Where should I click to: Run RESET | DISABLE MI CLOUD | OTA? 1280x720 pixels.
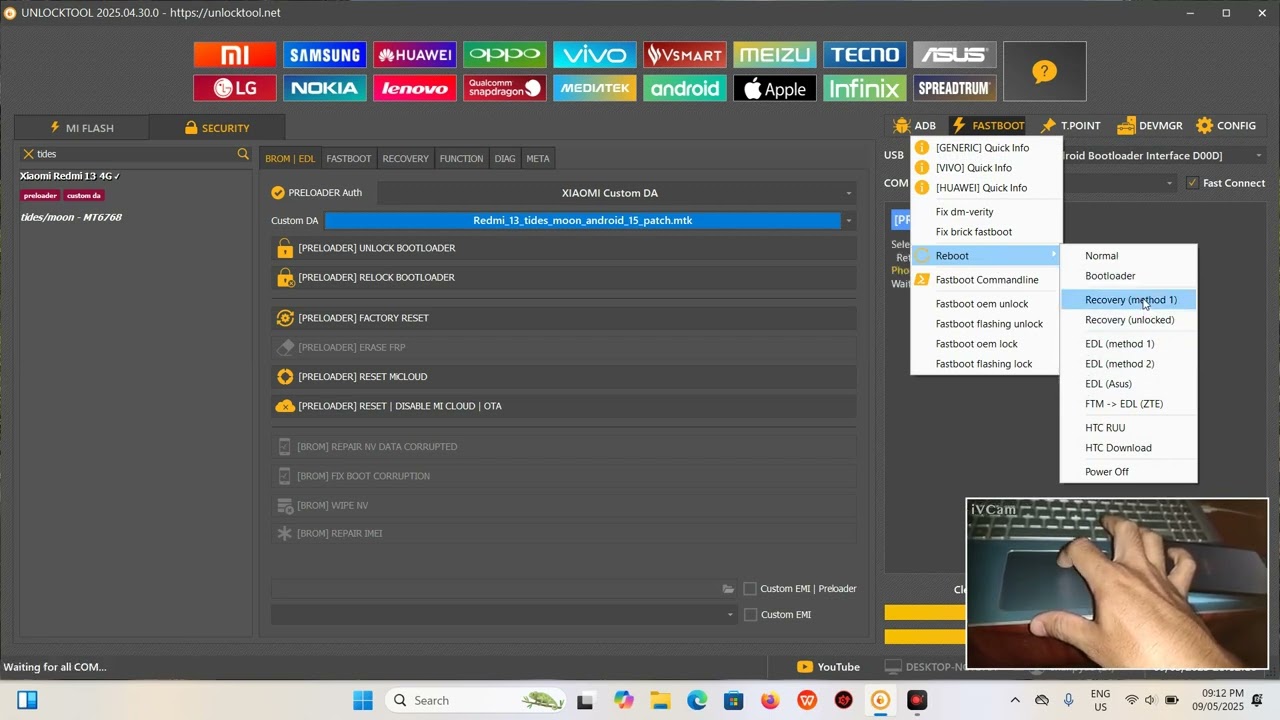click(564, 406)
